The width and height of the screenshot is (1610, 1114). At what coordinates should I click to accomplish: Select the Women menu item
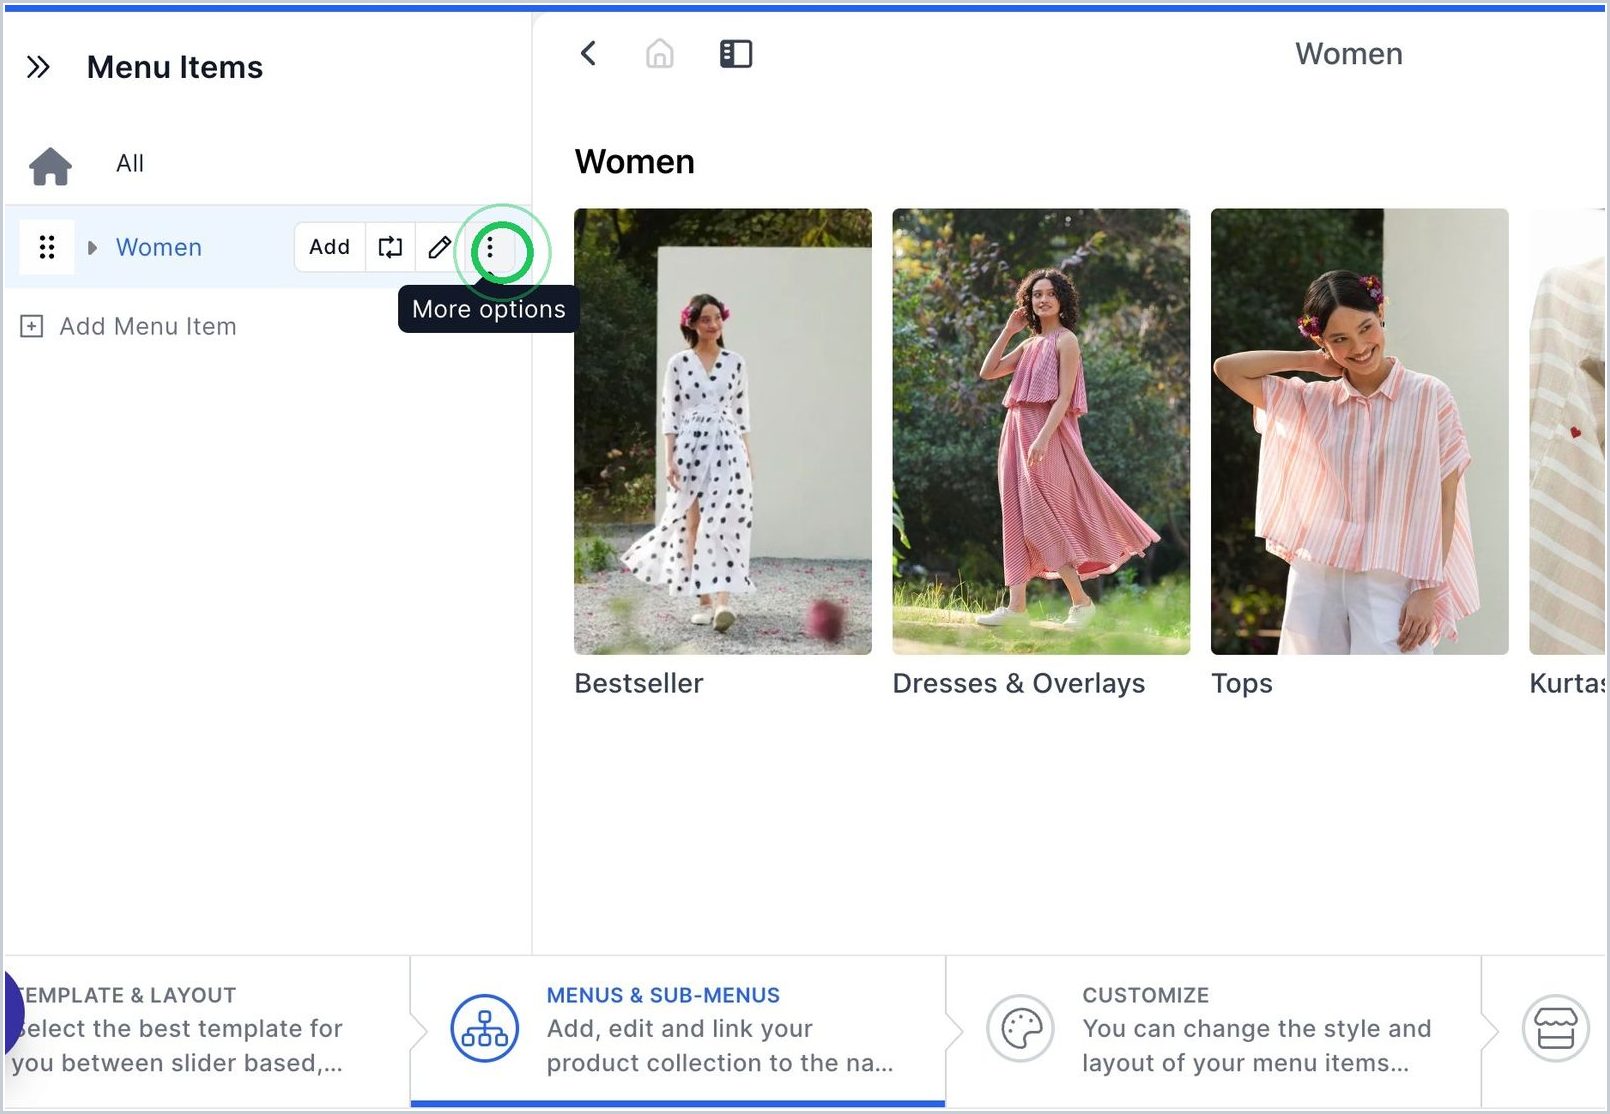[158, 247]
